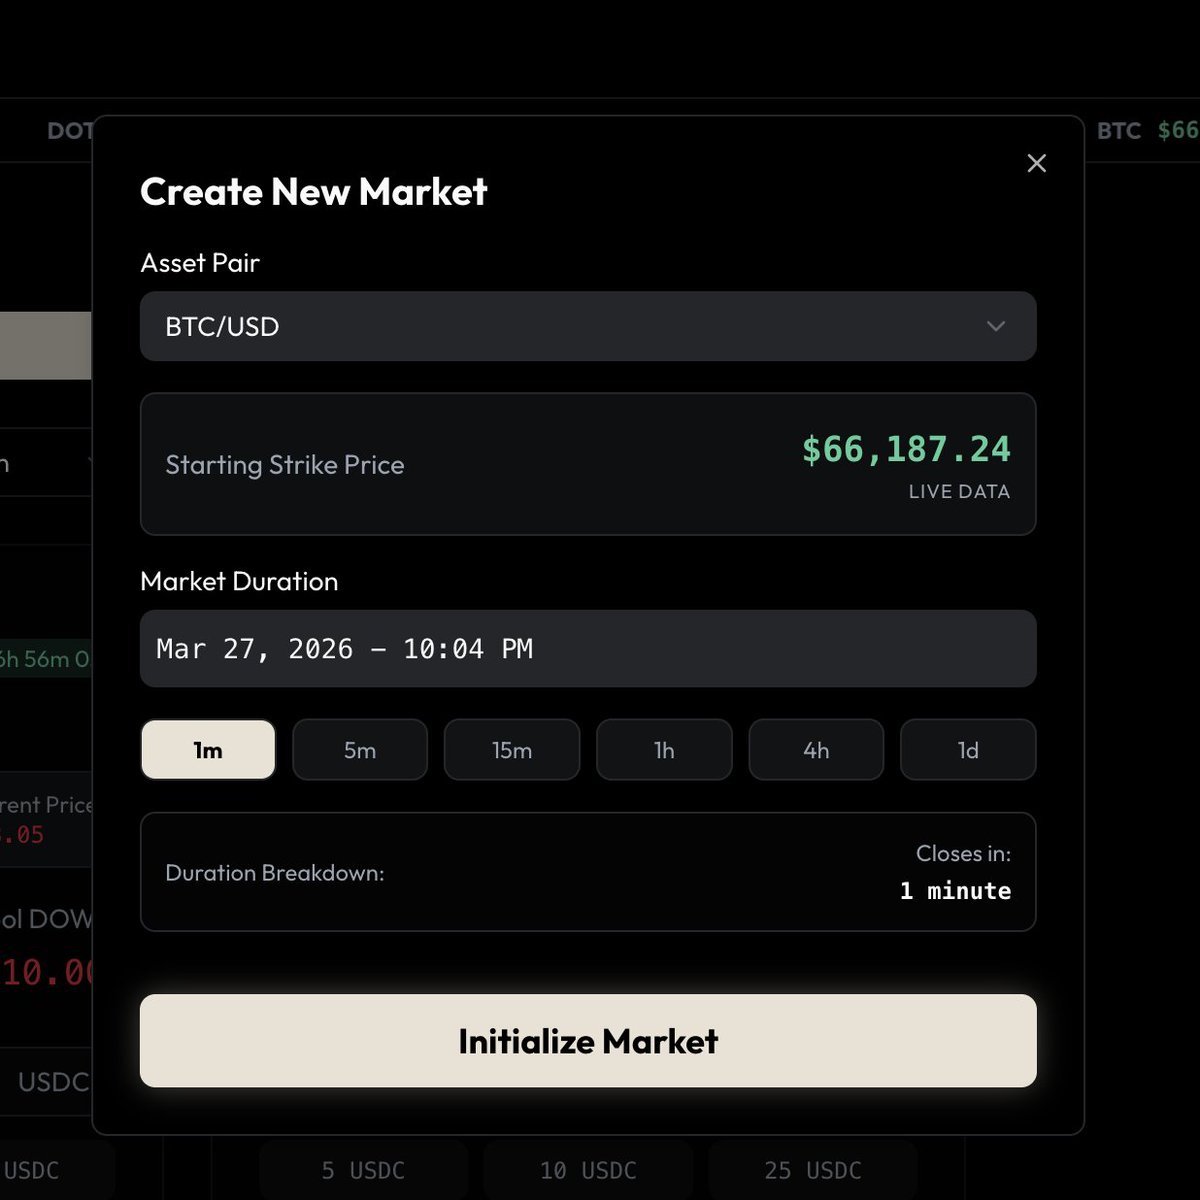Expand the asset pair chevron arrow
1200x1200 pixels.
tap(995, 326)
